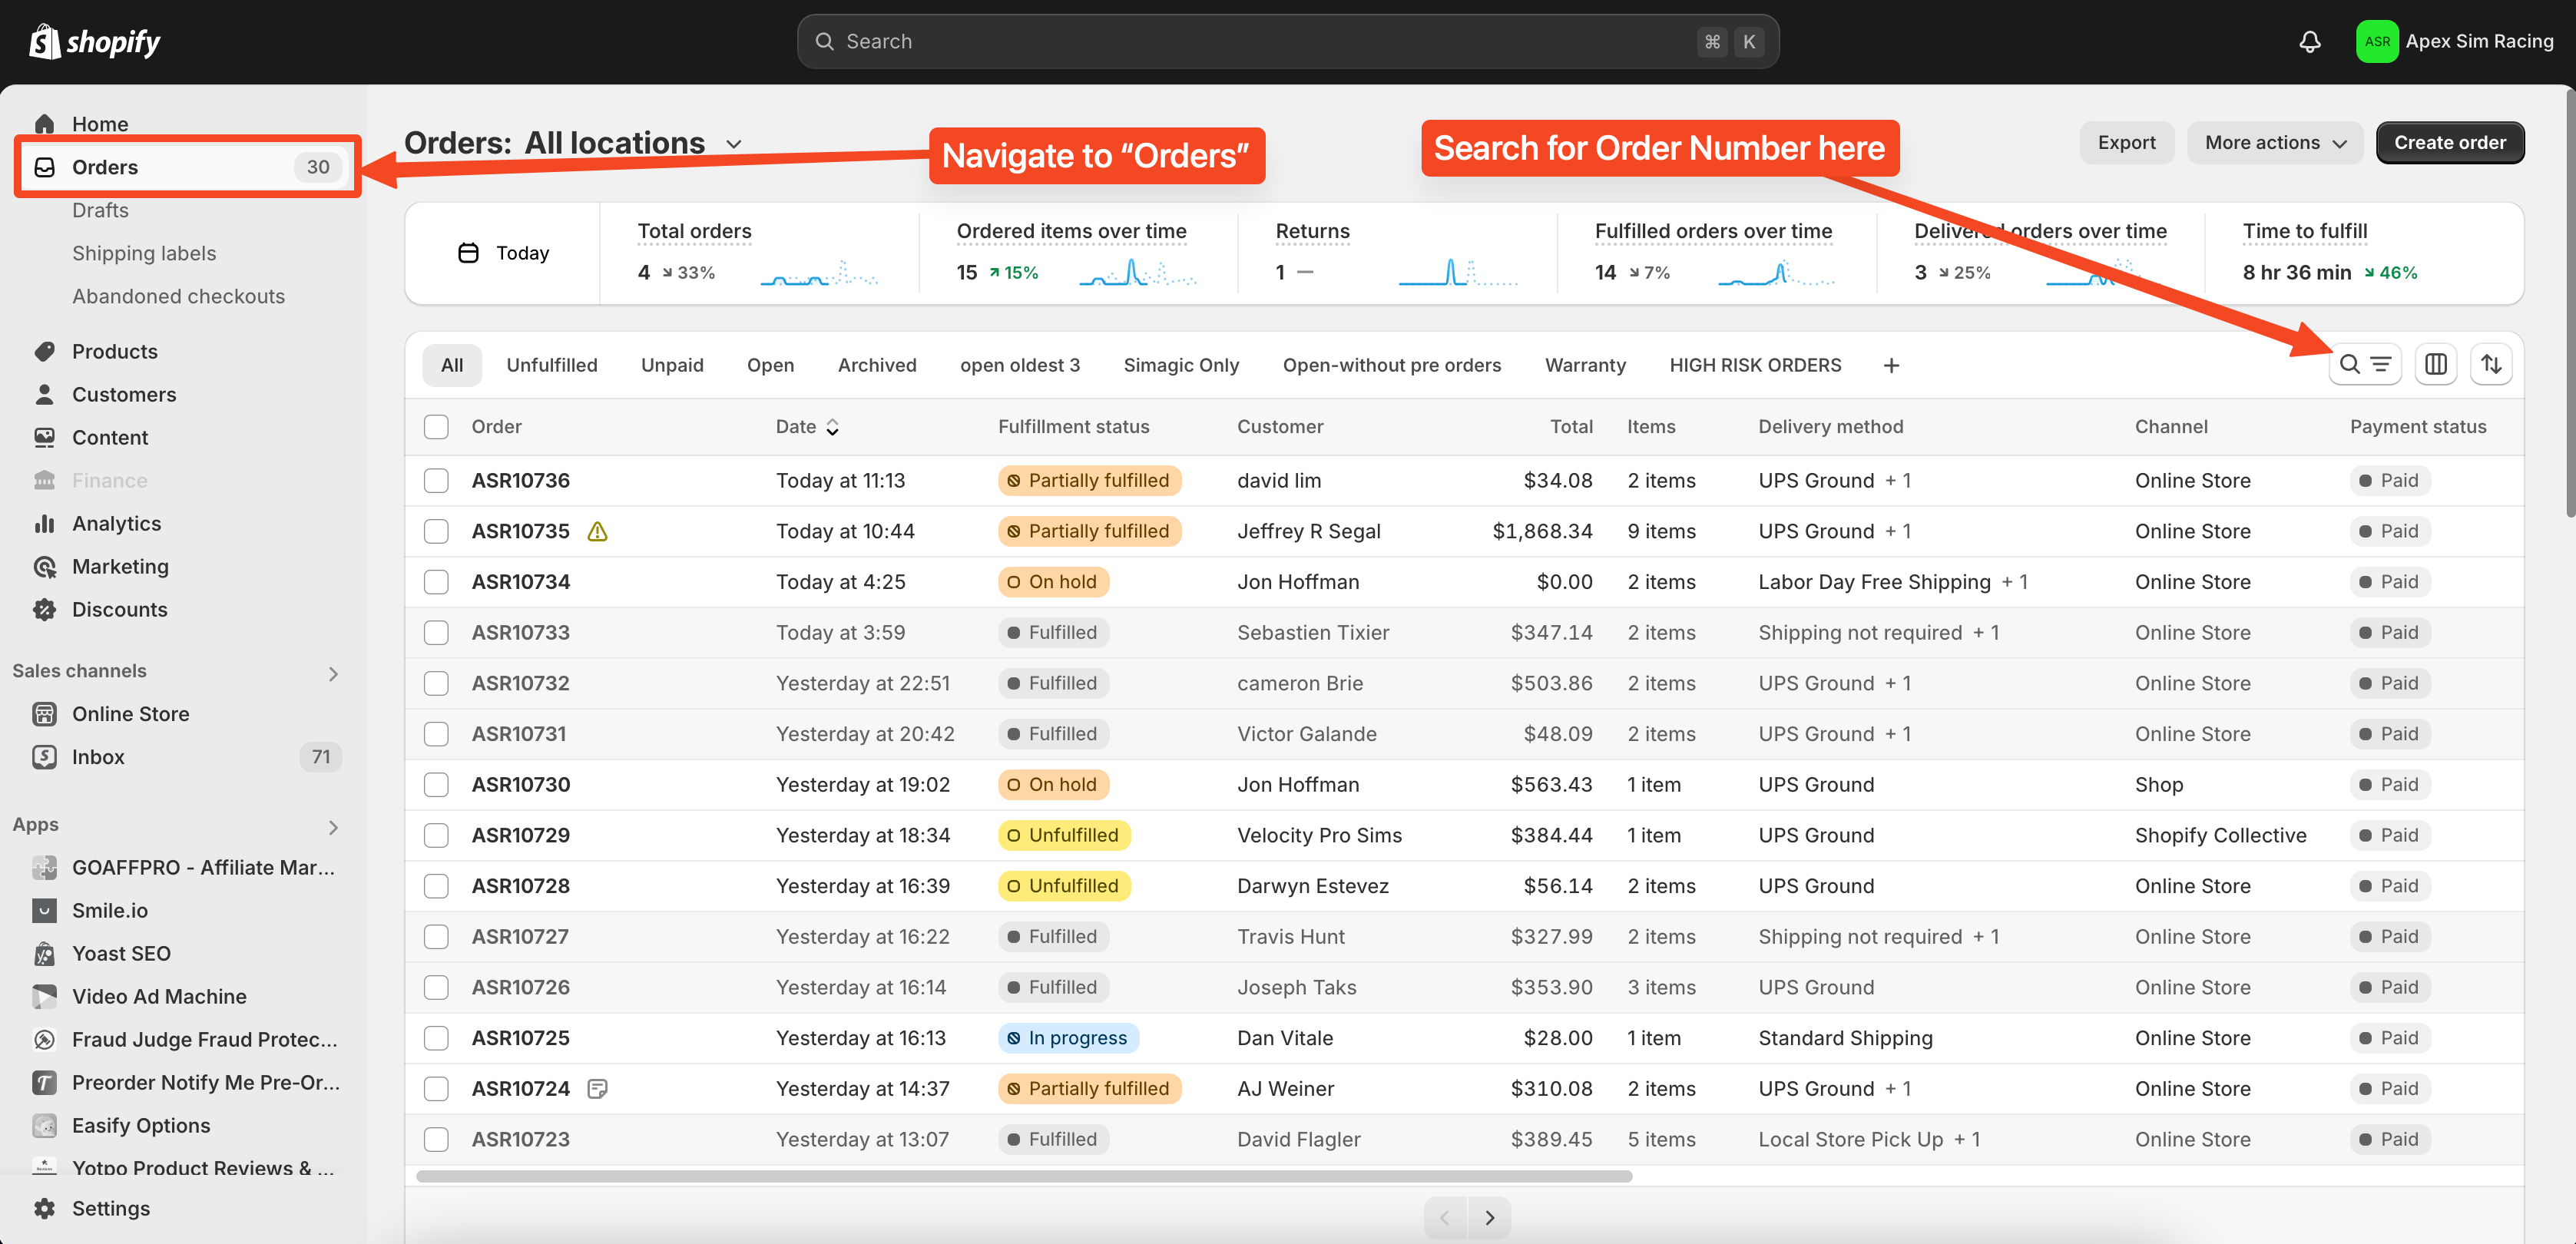Click the plus icon to add view
Image resolution: width=2576 pixels, height=1244 pixels.
pyautogui.click(x=1890, y=365)
